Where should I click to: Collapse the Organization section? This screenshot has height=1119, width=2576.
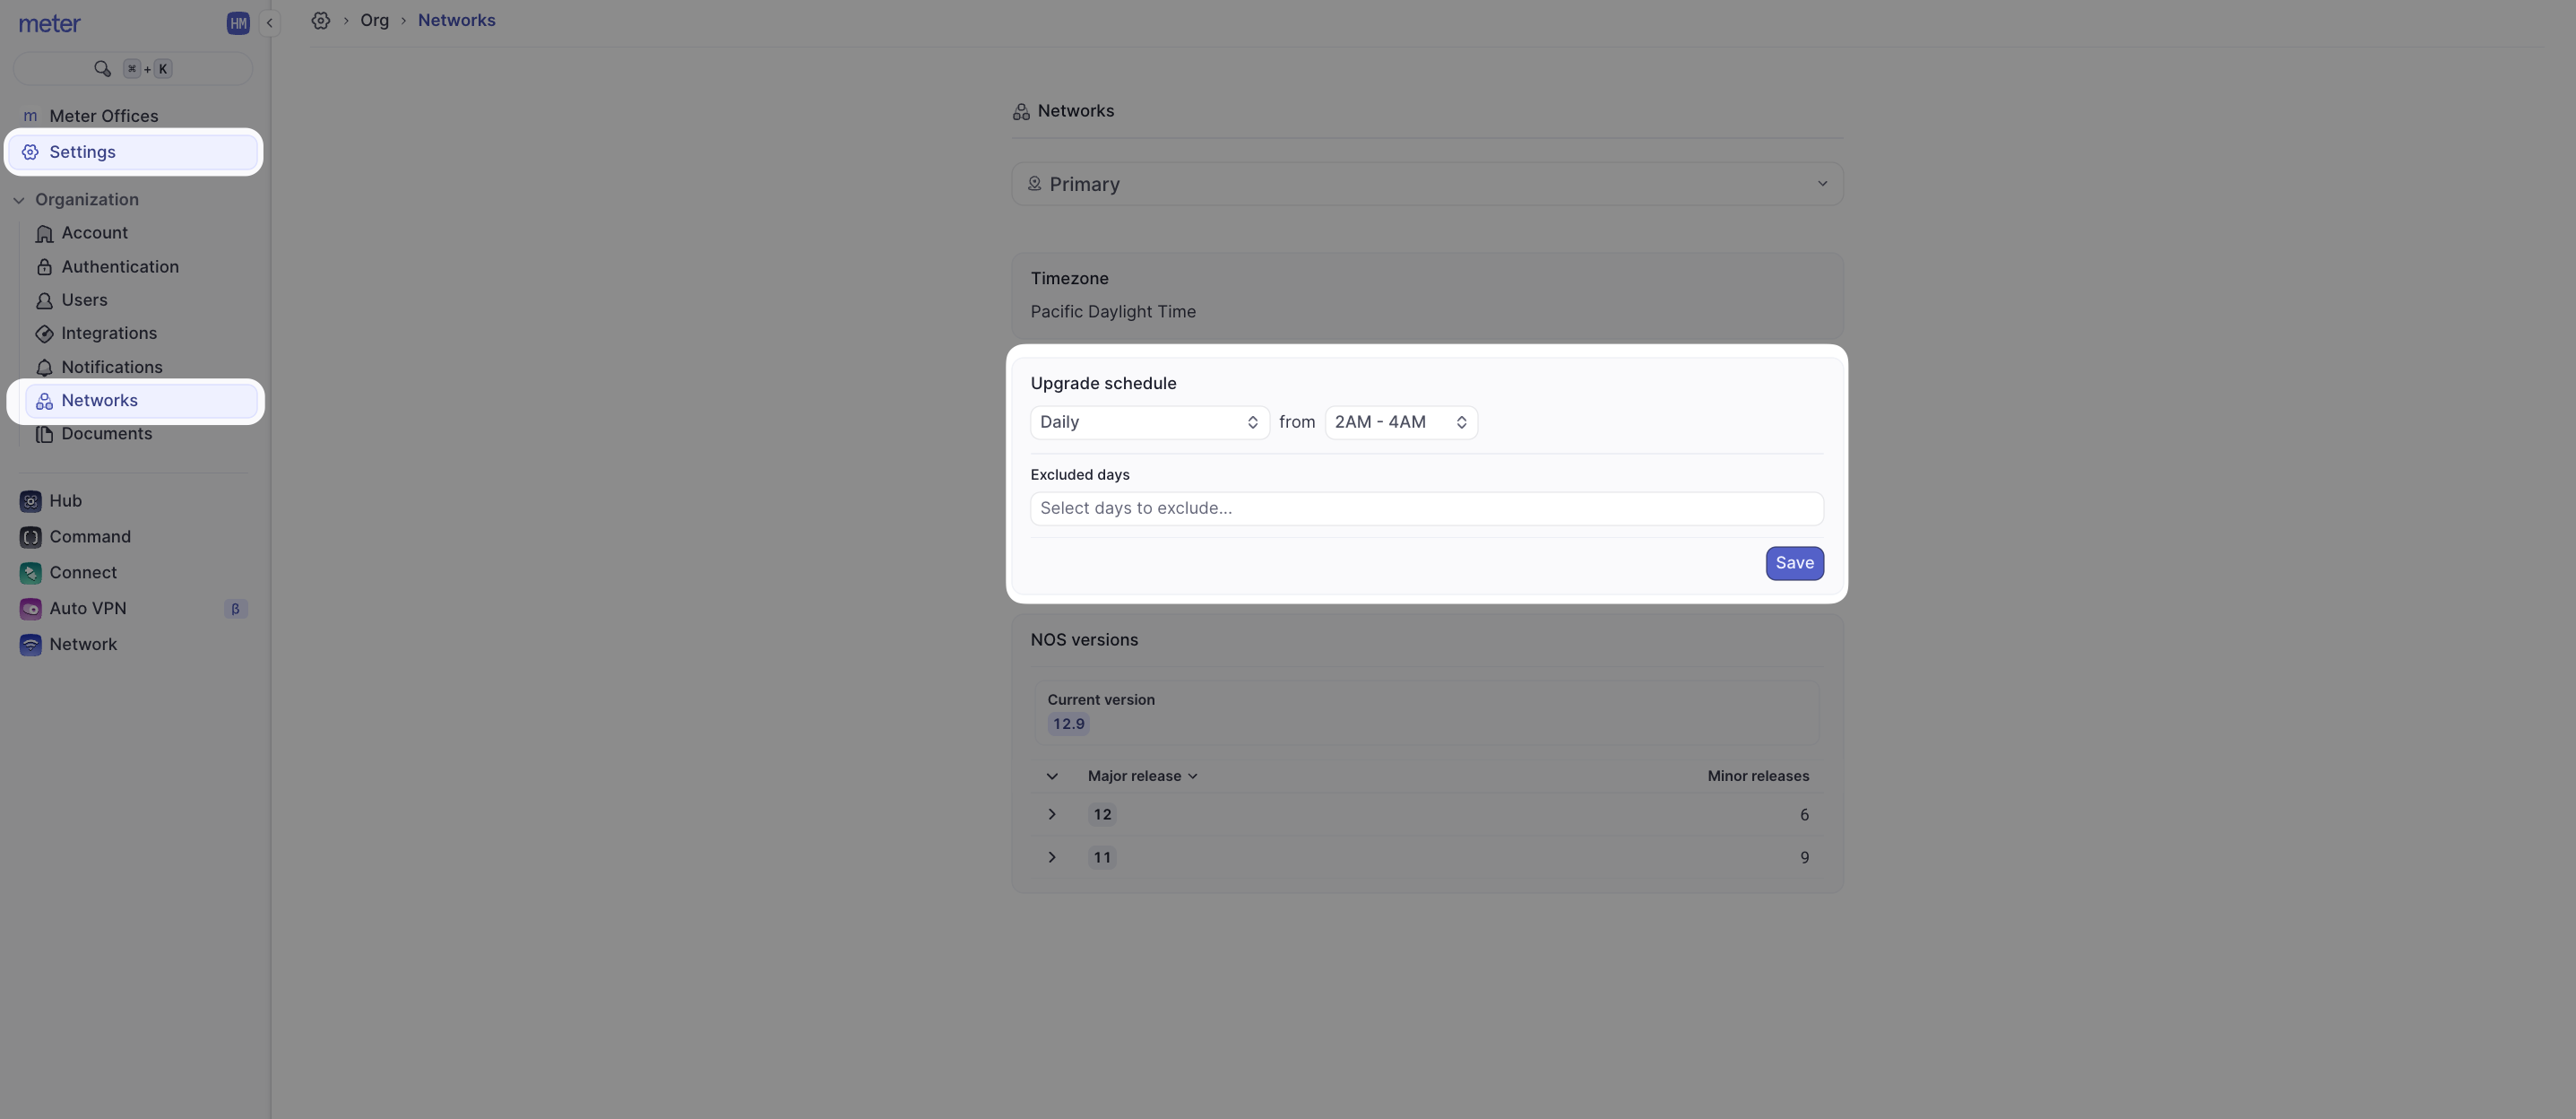18,200
